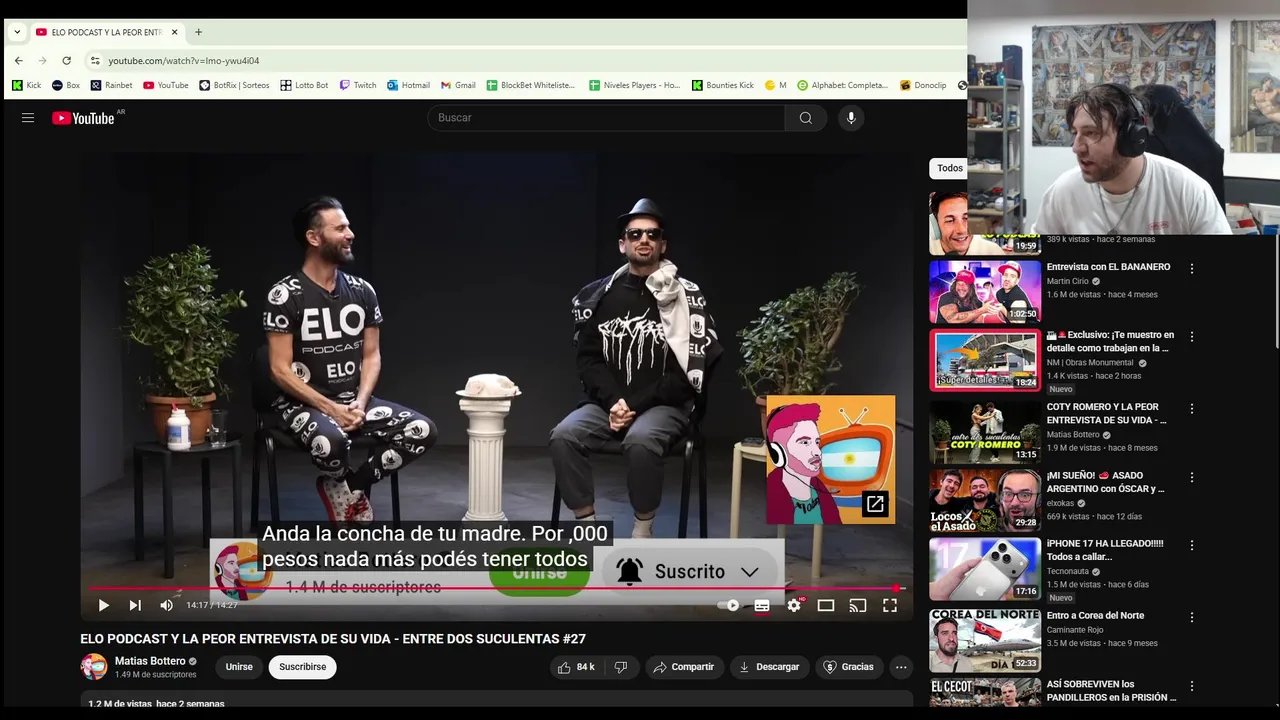
Task: Open more actions three-dot menu below video
Action: 901,667
